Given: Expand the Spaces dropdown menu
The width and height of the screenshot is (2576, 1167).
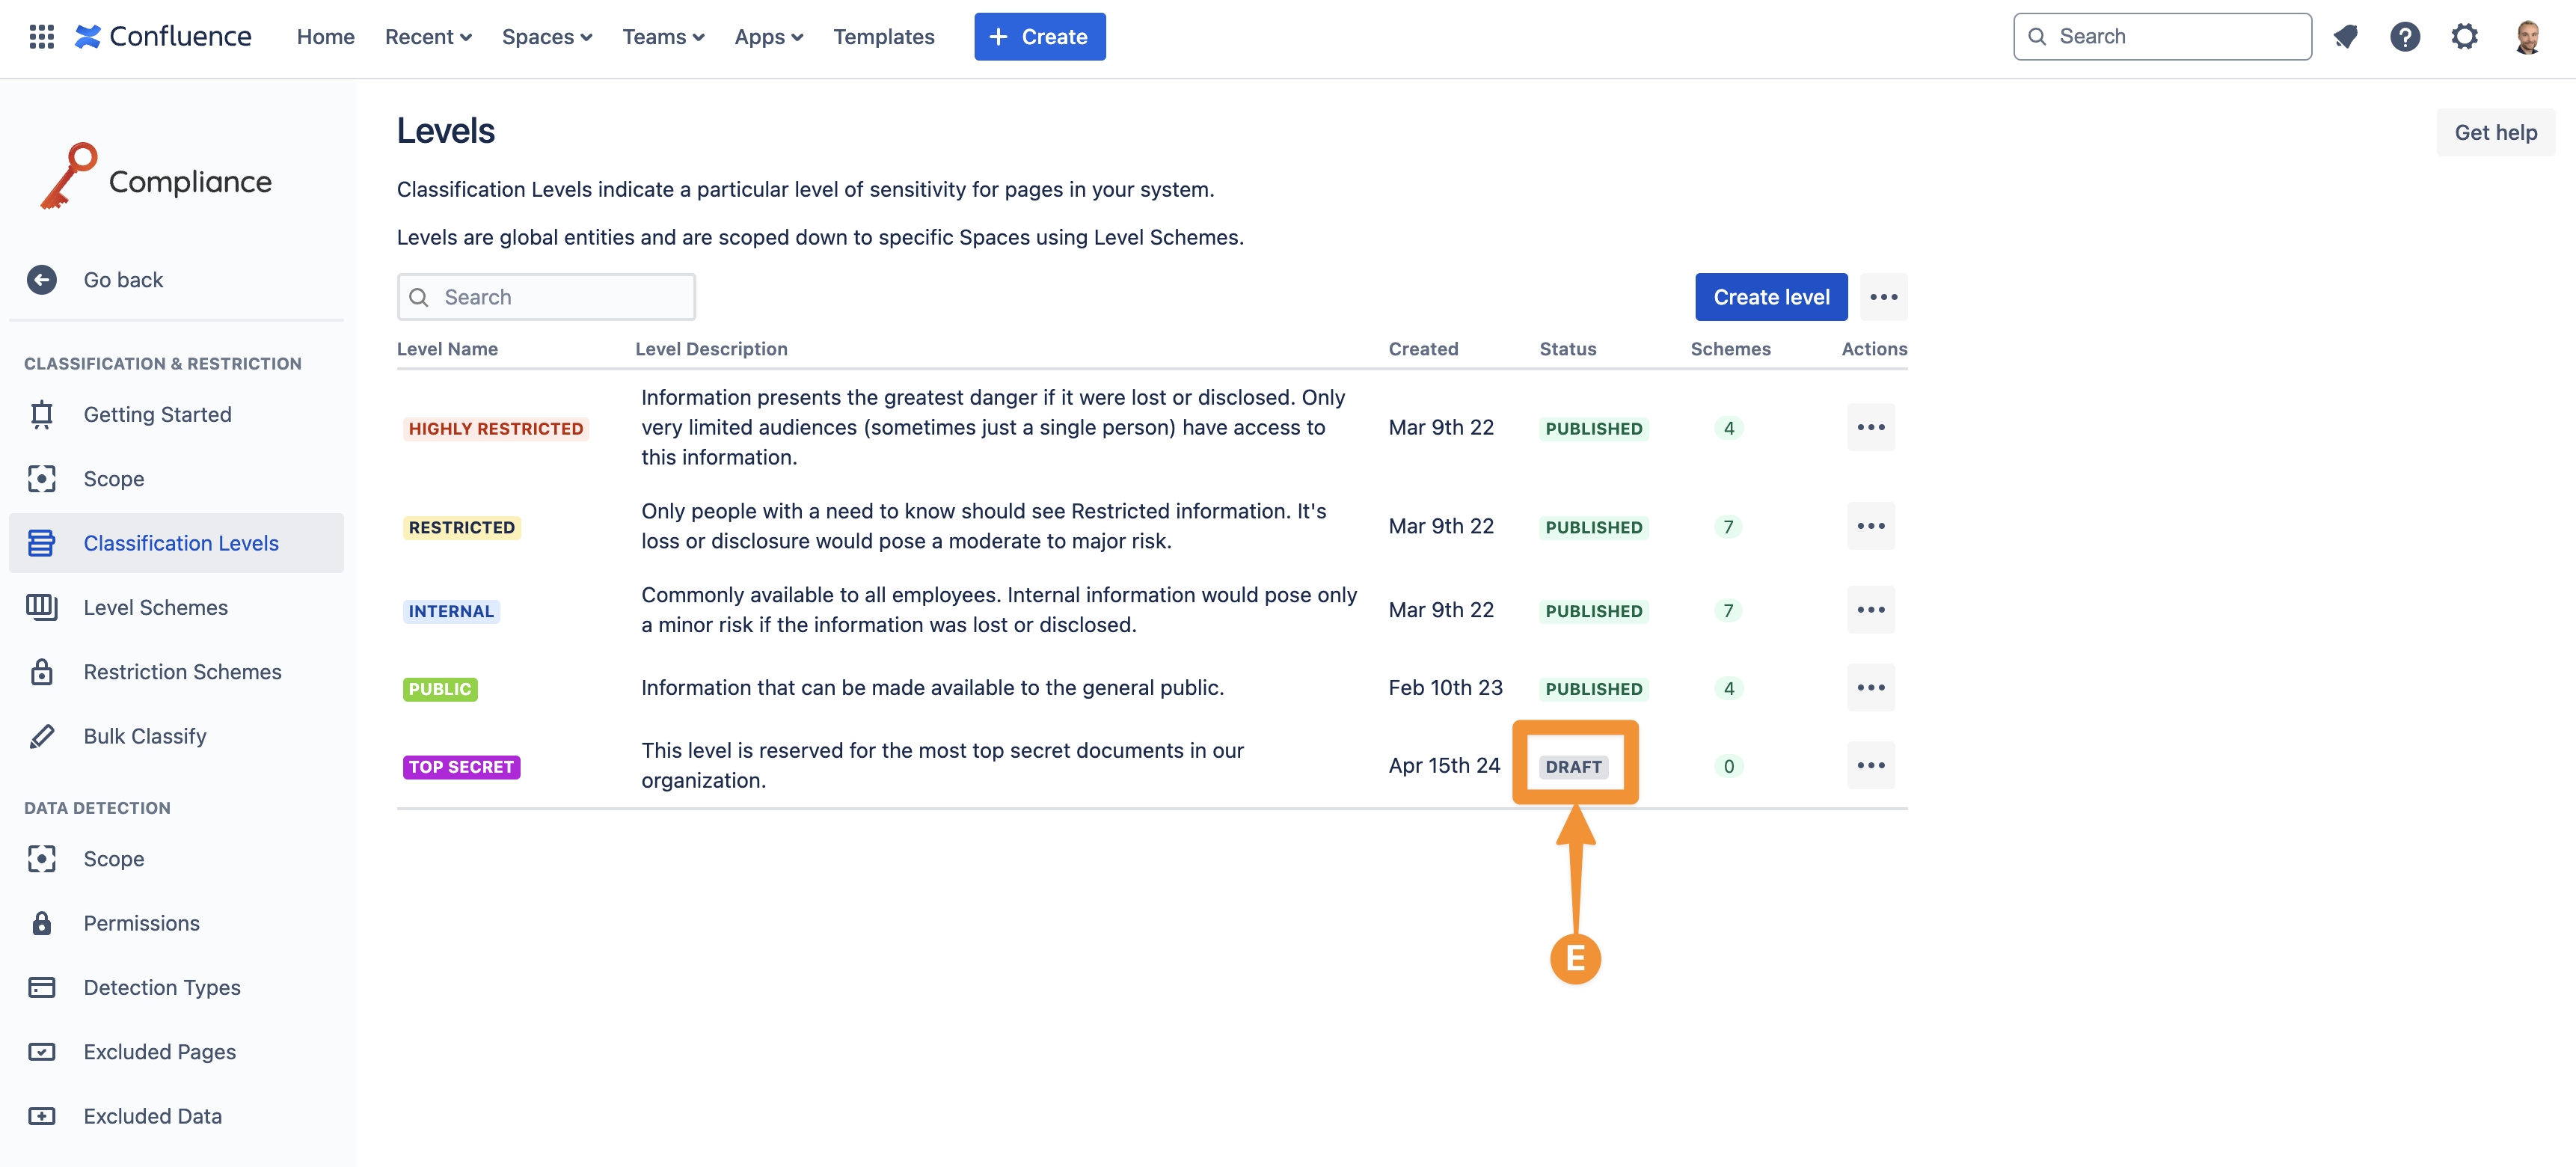Looking at the screenshot, I should (546, 37).
